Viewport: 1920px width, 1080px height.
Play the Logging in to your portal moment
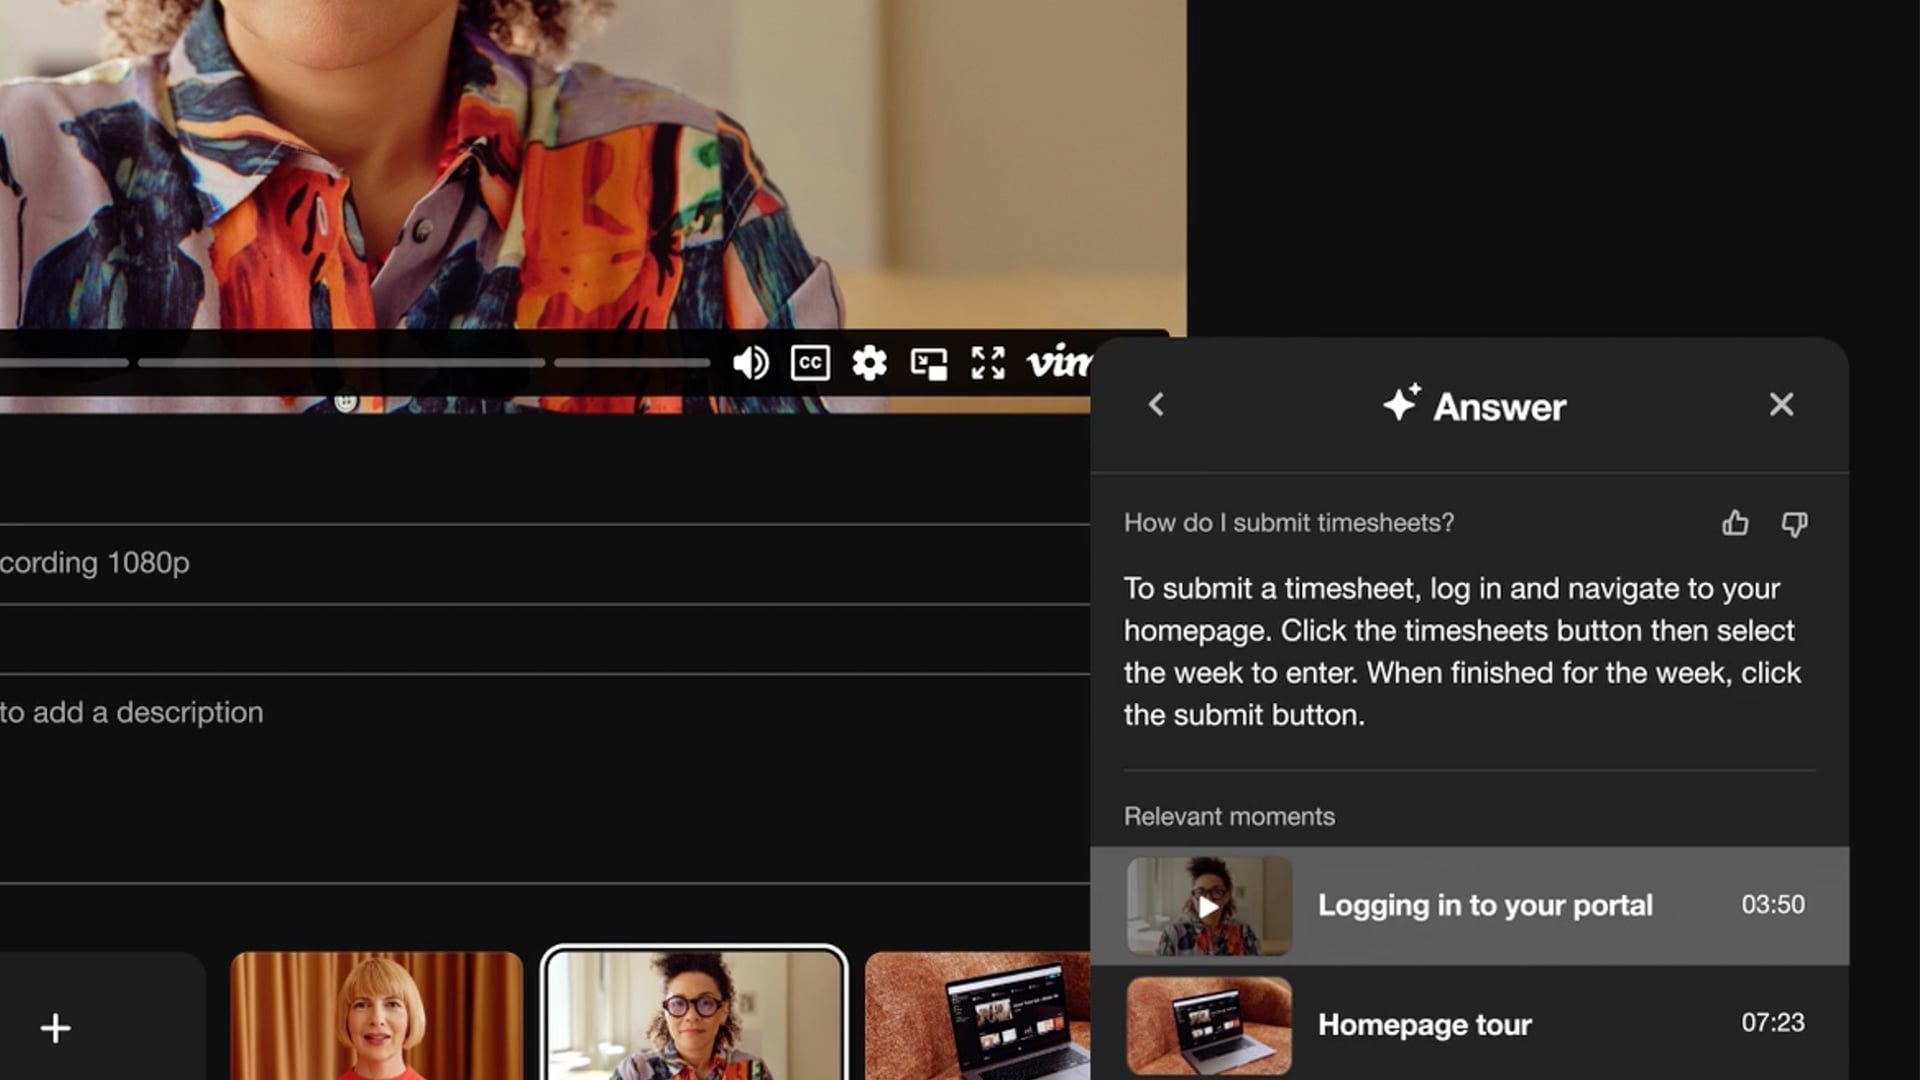[1208, 905]
